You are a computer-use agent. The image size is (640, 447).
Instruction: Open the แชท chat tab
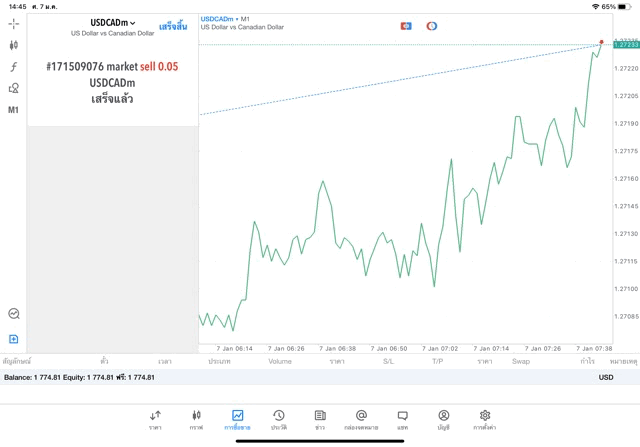[x=402, y=419]
